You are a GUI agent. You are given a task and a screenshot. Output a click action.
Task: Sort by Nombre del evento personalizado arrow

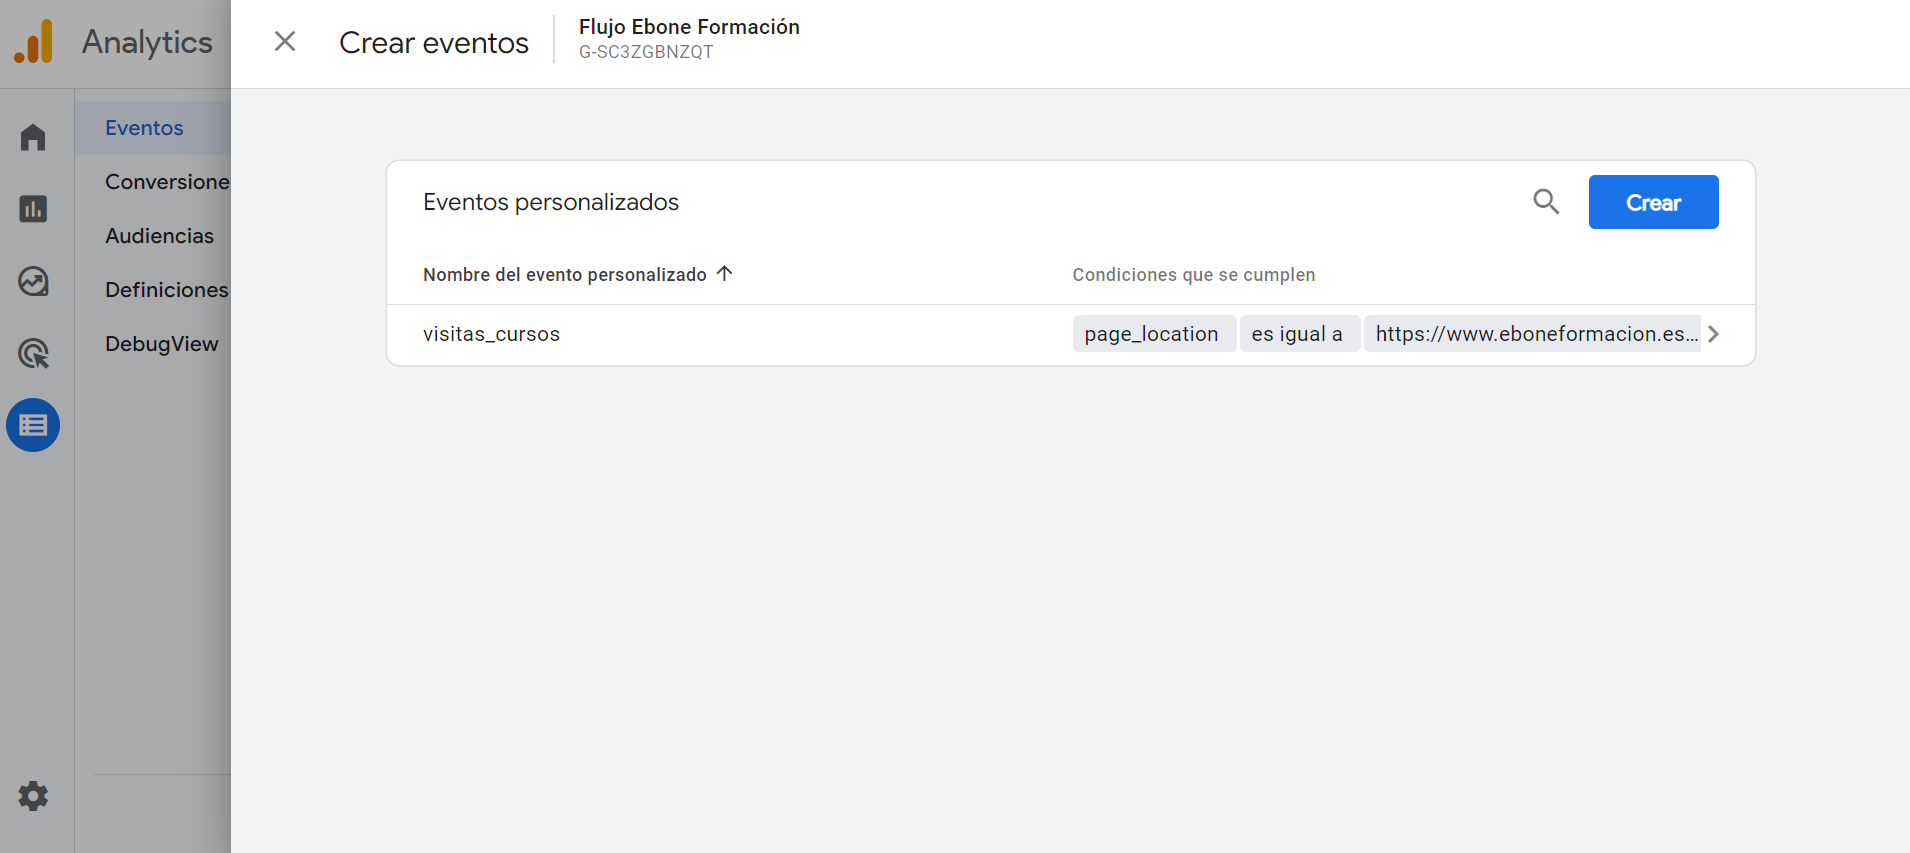725,274
